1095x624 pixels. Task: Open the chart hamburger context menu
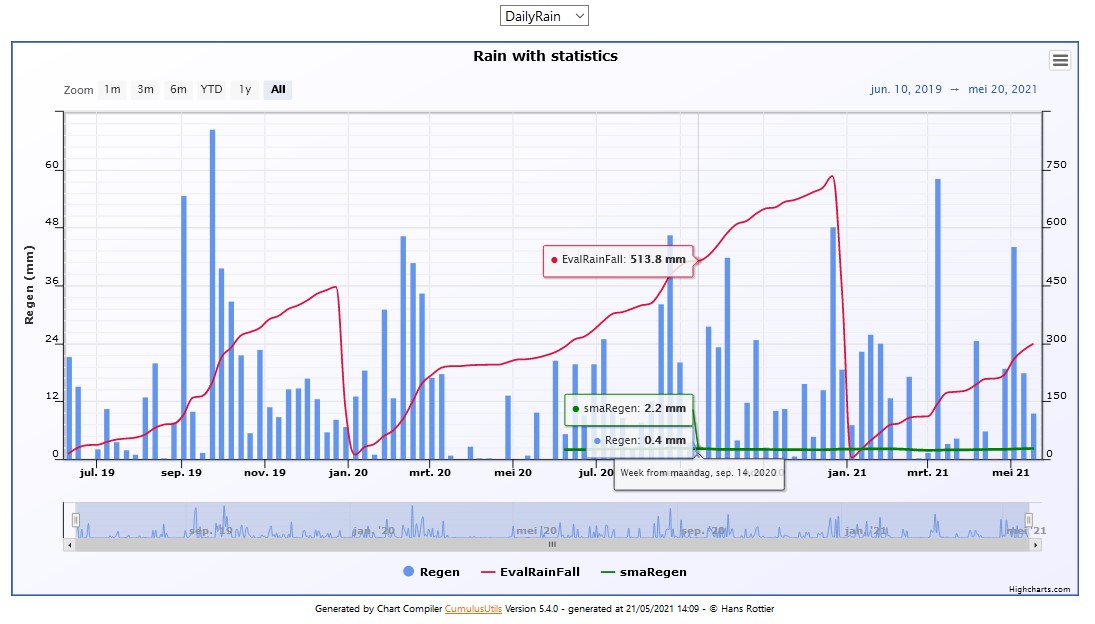pyautogui.click(x=1060, y=61)
